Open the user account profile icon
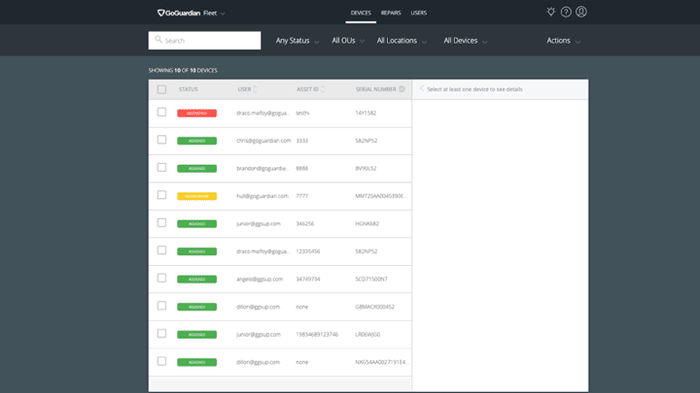This screenshot has height=393, width=700. click(x=581, y=12)
